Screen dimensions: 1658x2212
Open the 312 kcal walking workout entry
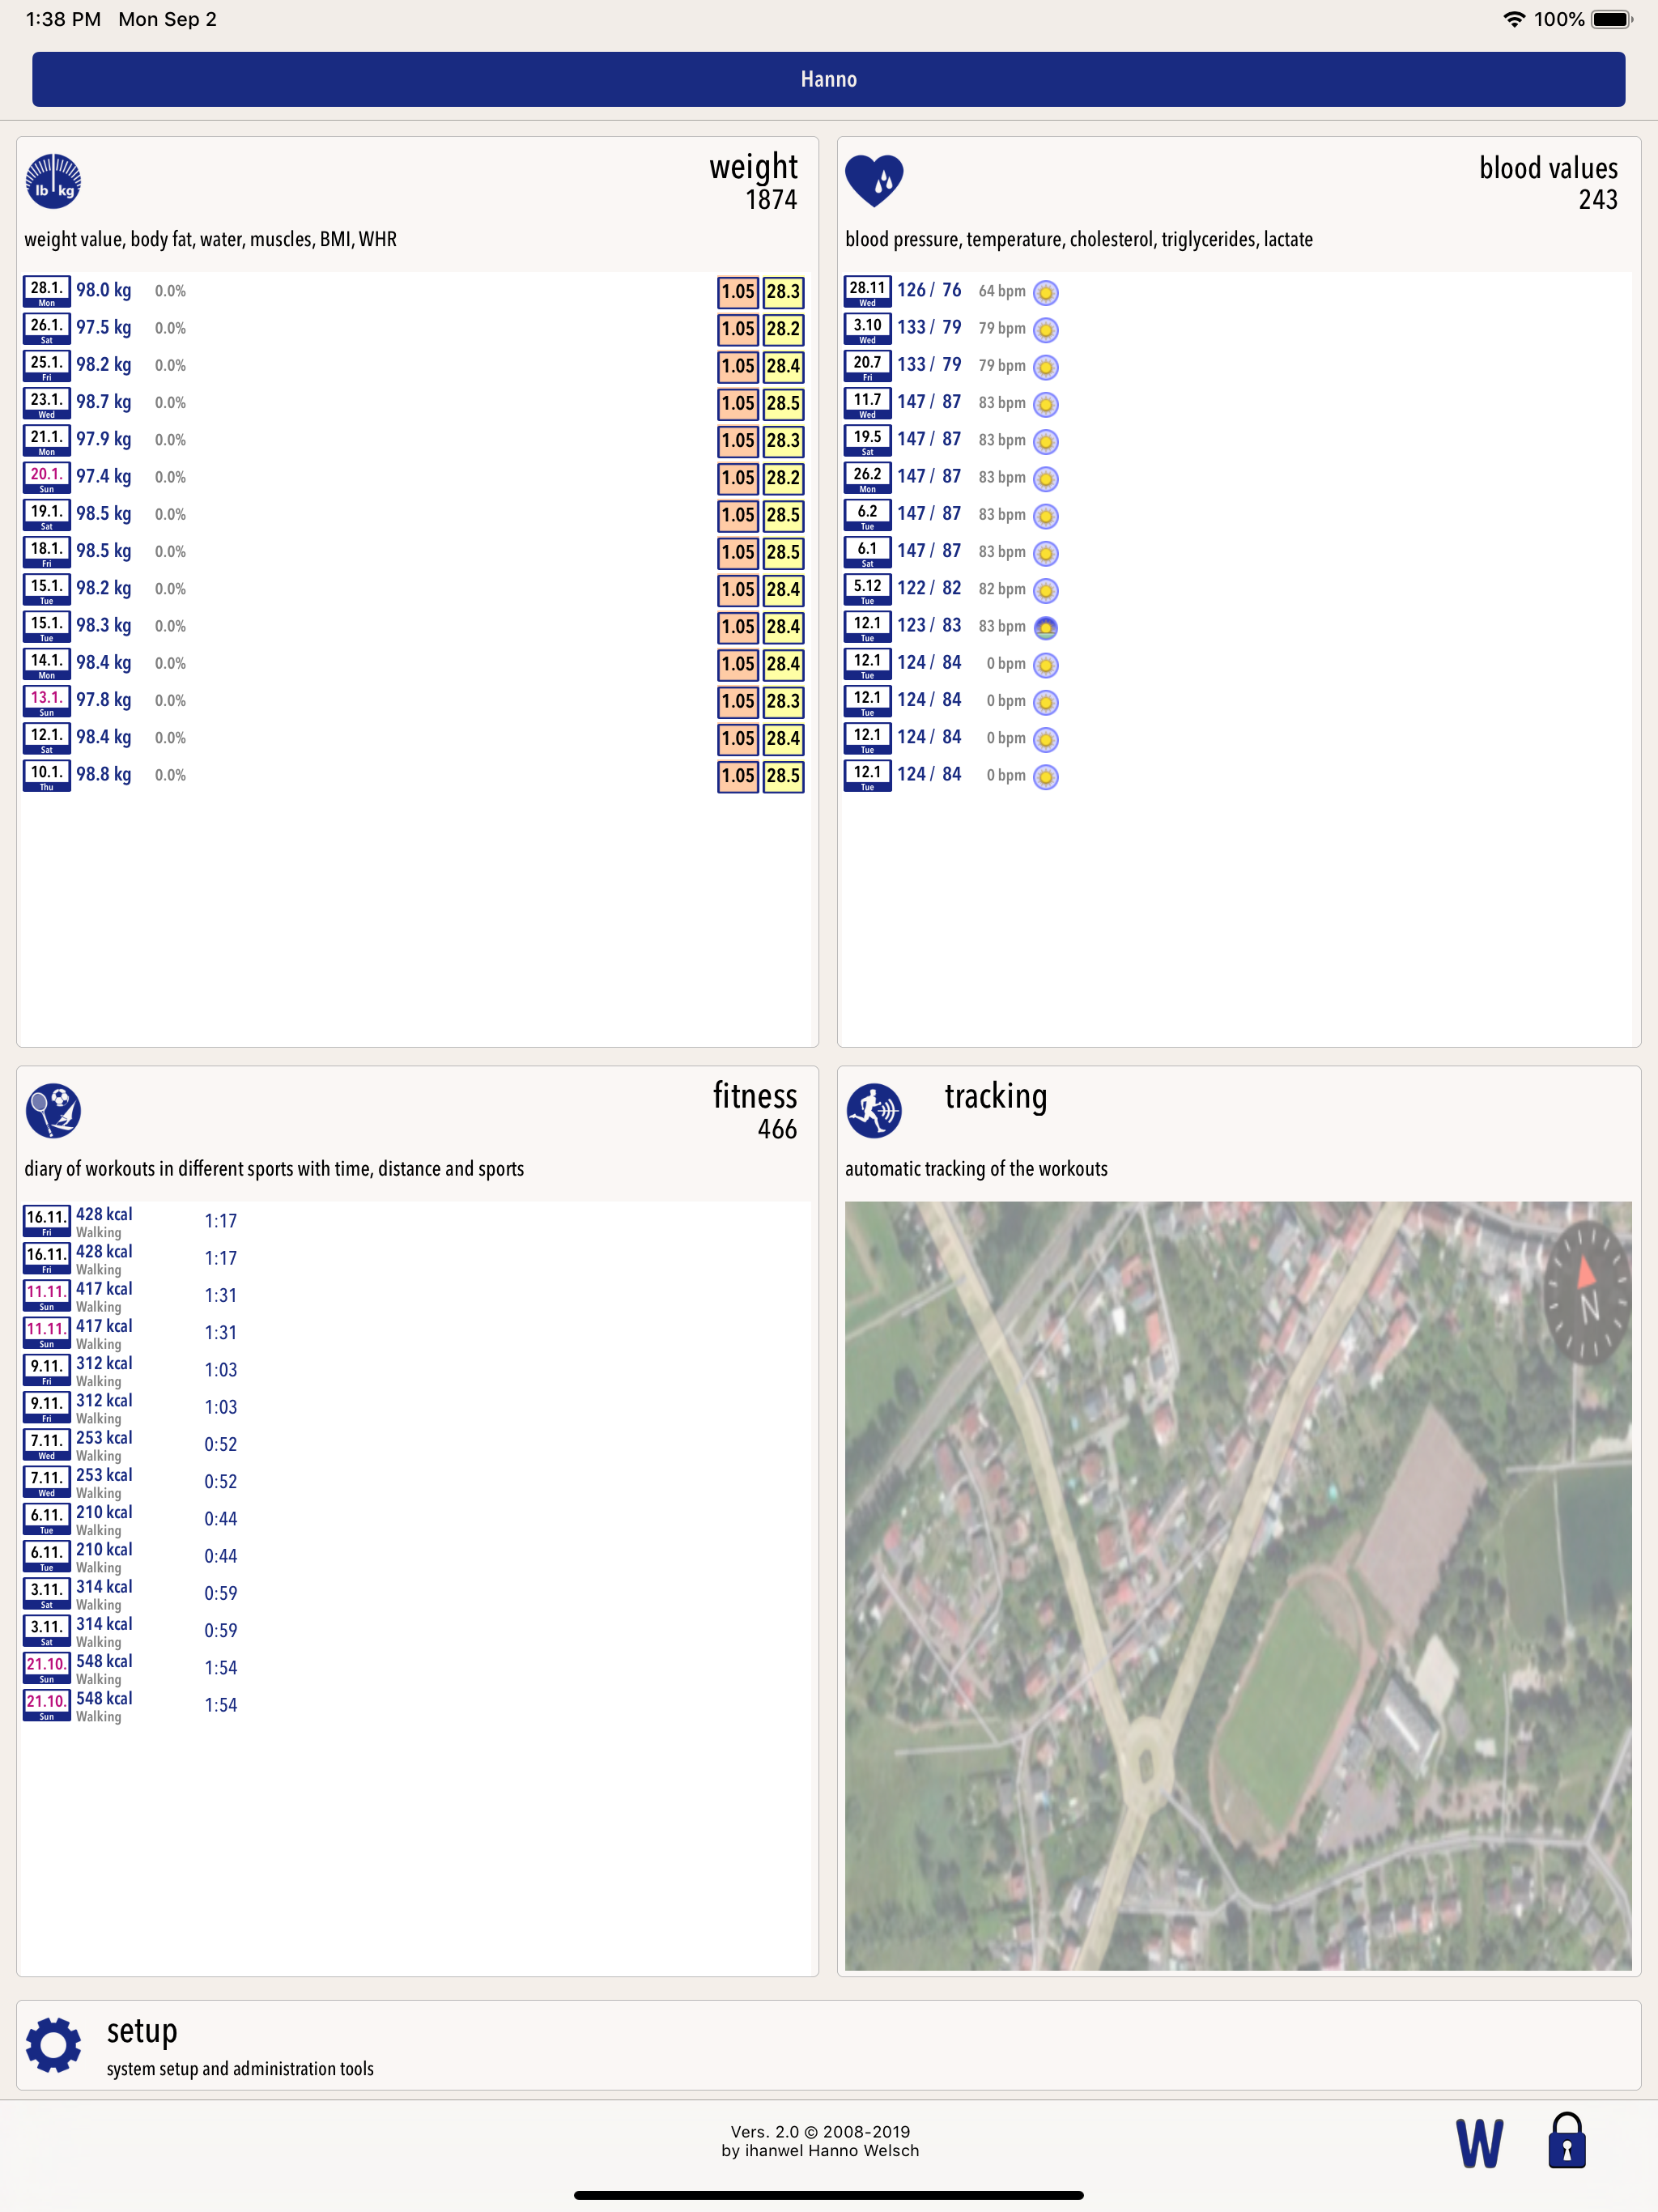[104, 1370]
